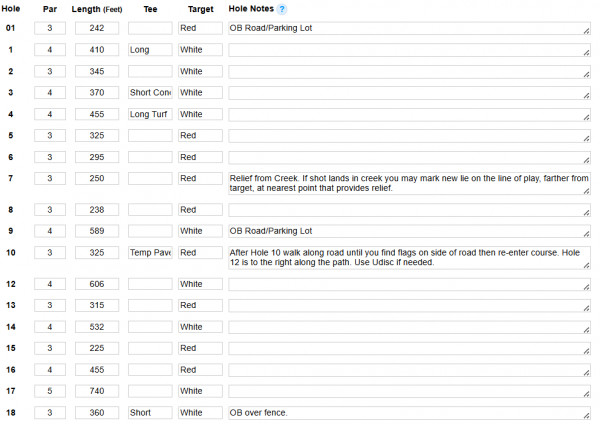Click the "OB over fence." notes field
Screen dimensions: 600x424
[x=408, y=412]
